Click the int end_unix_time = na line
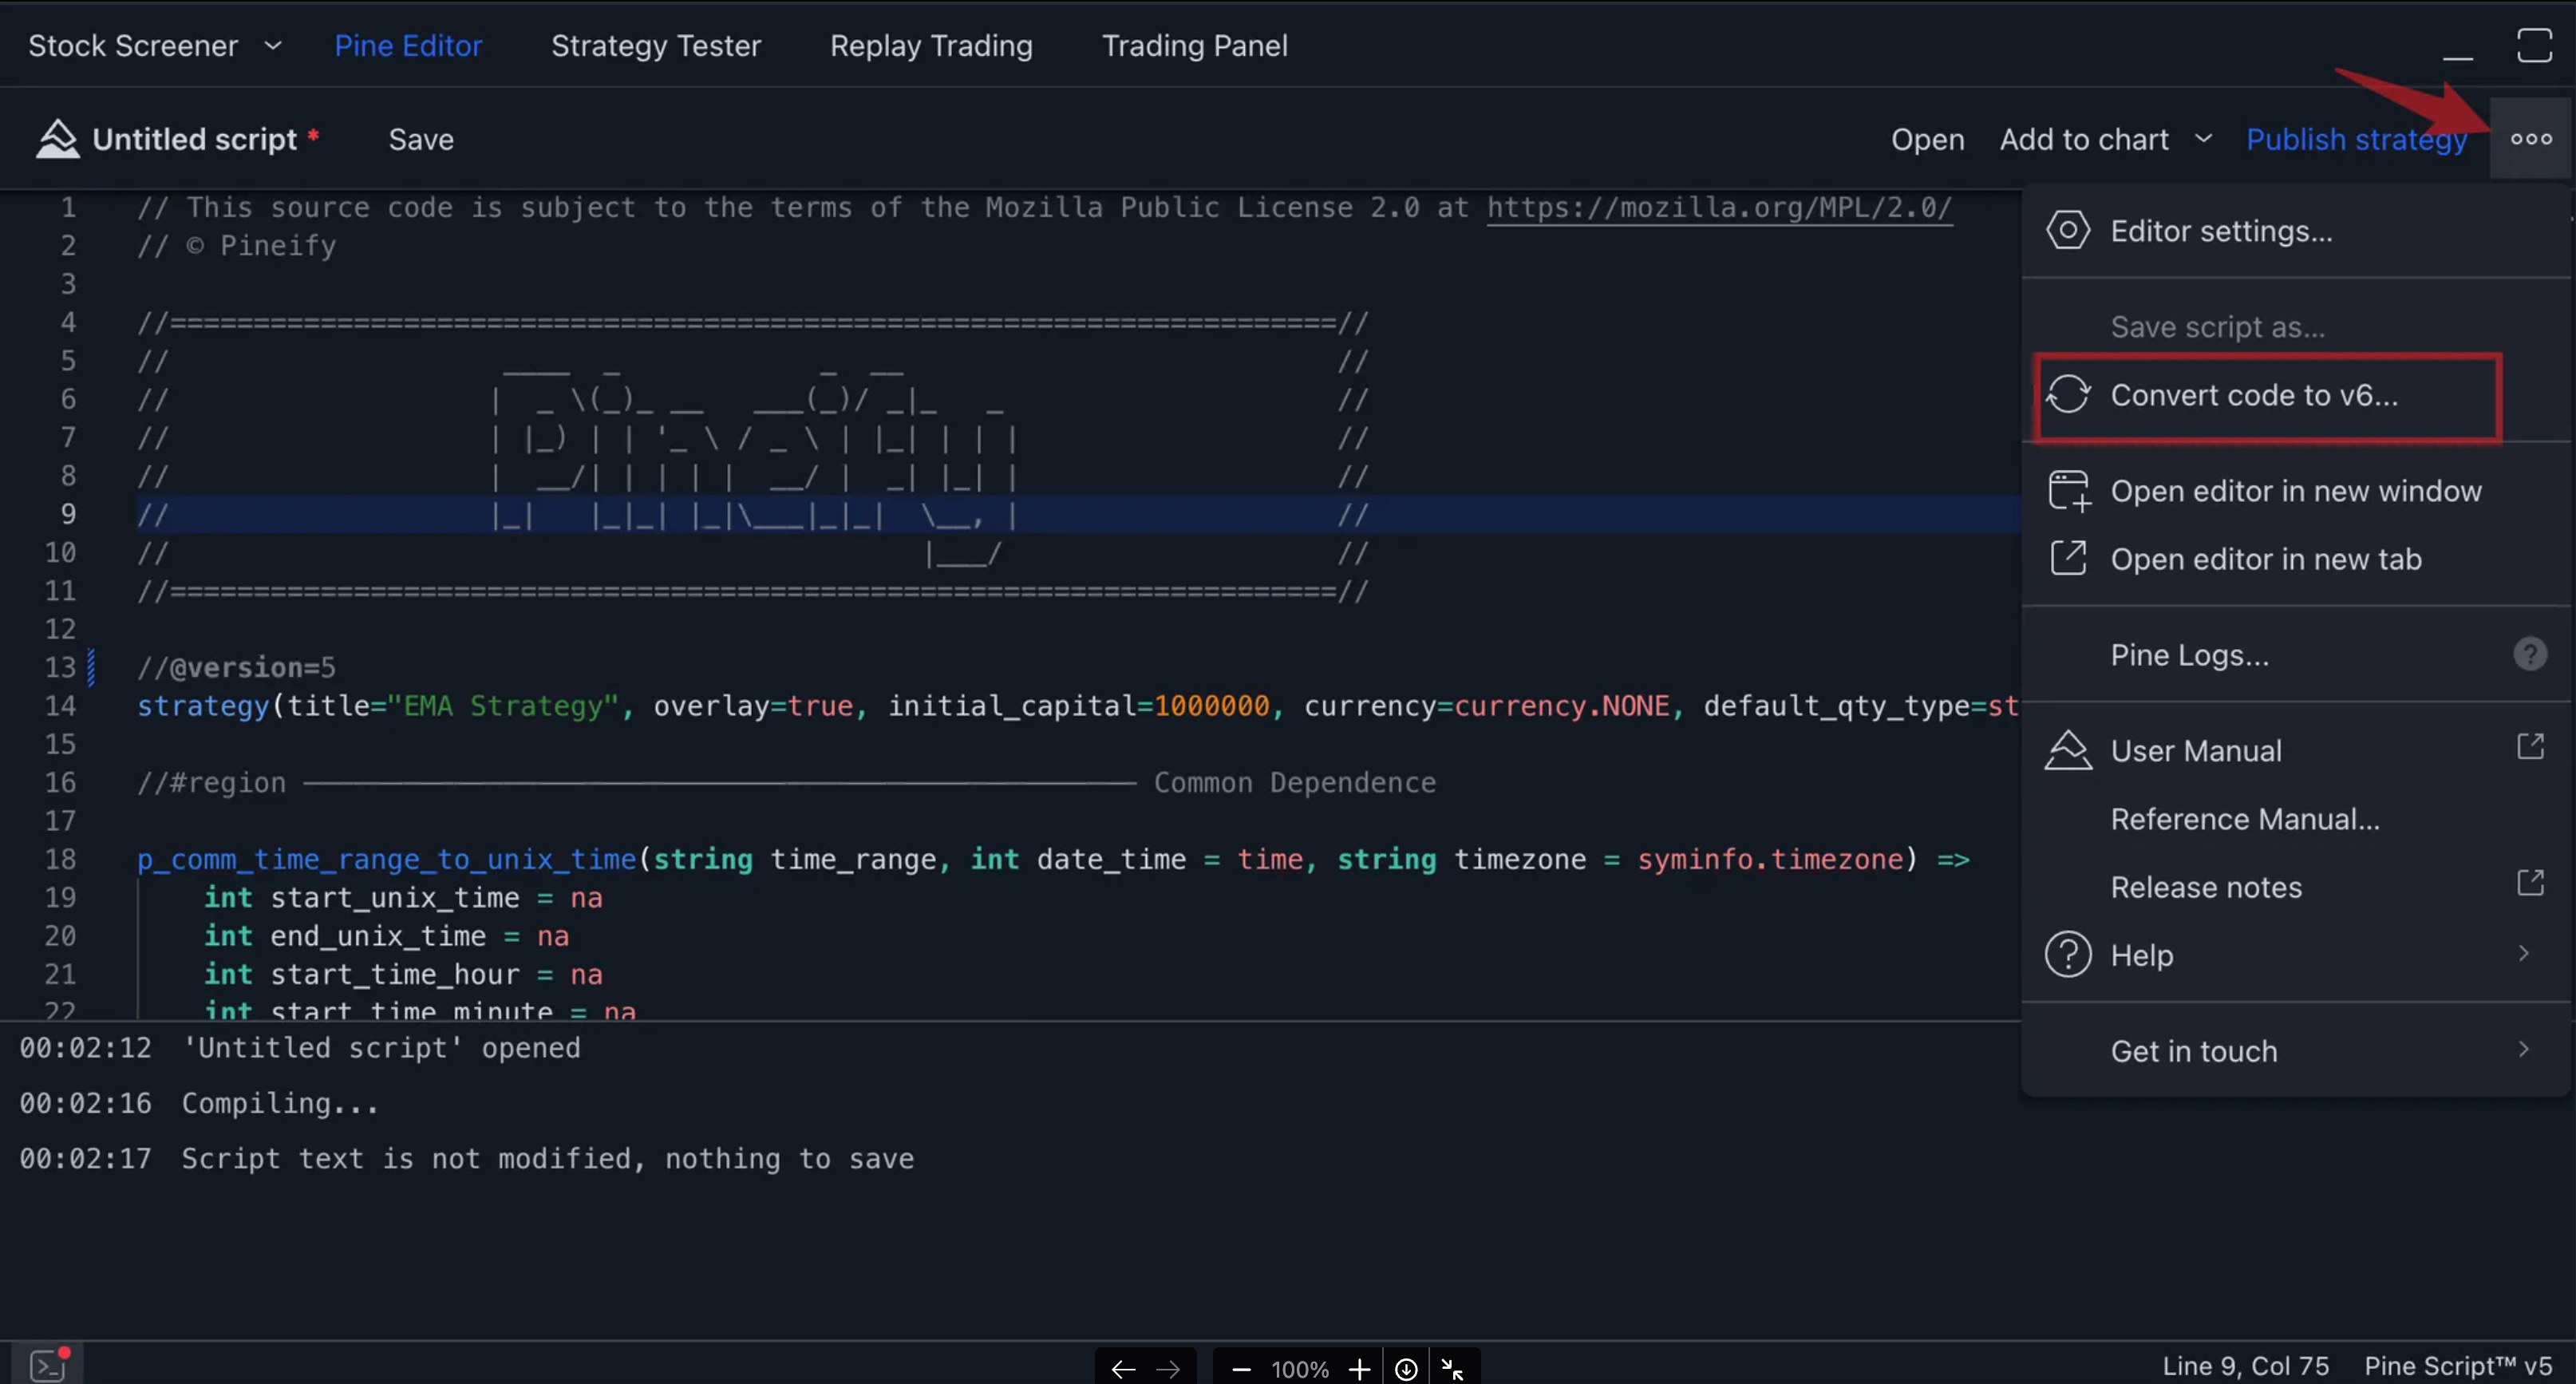This screenshot has width=2576, height=1384. 386,936
